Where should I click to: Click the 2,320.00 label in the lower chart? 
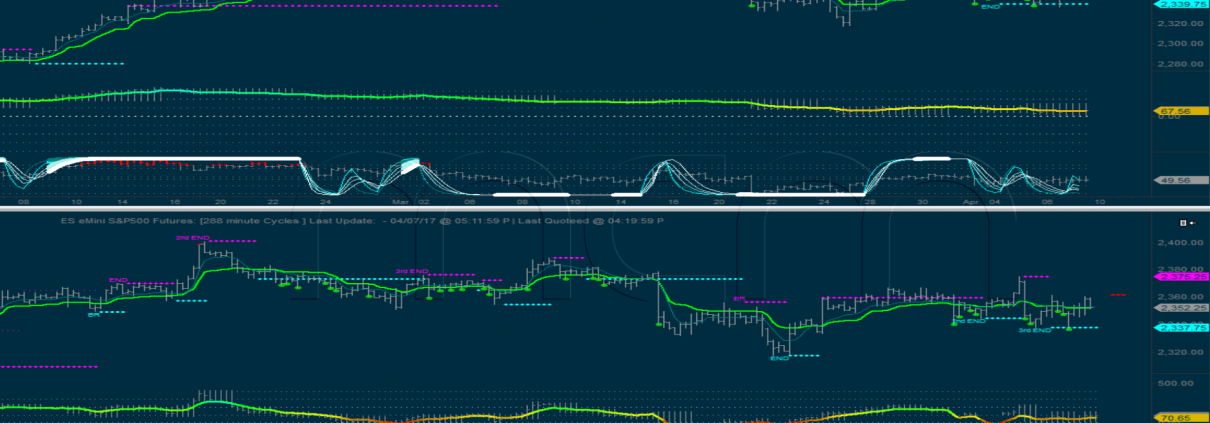pos(1180,352)
